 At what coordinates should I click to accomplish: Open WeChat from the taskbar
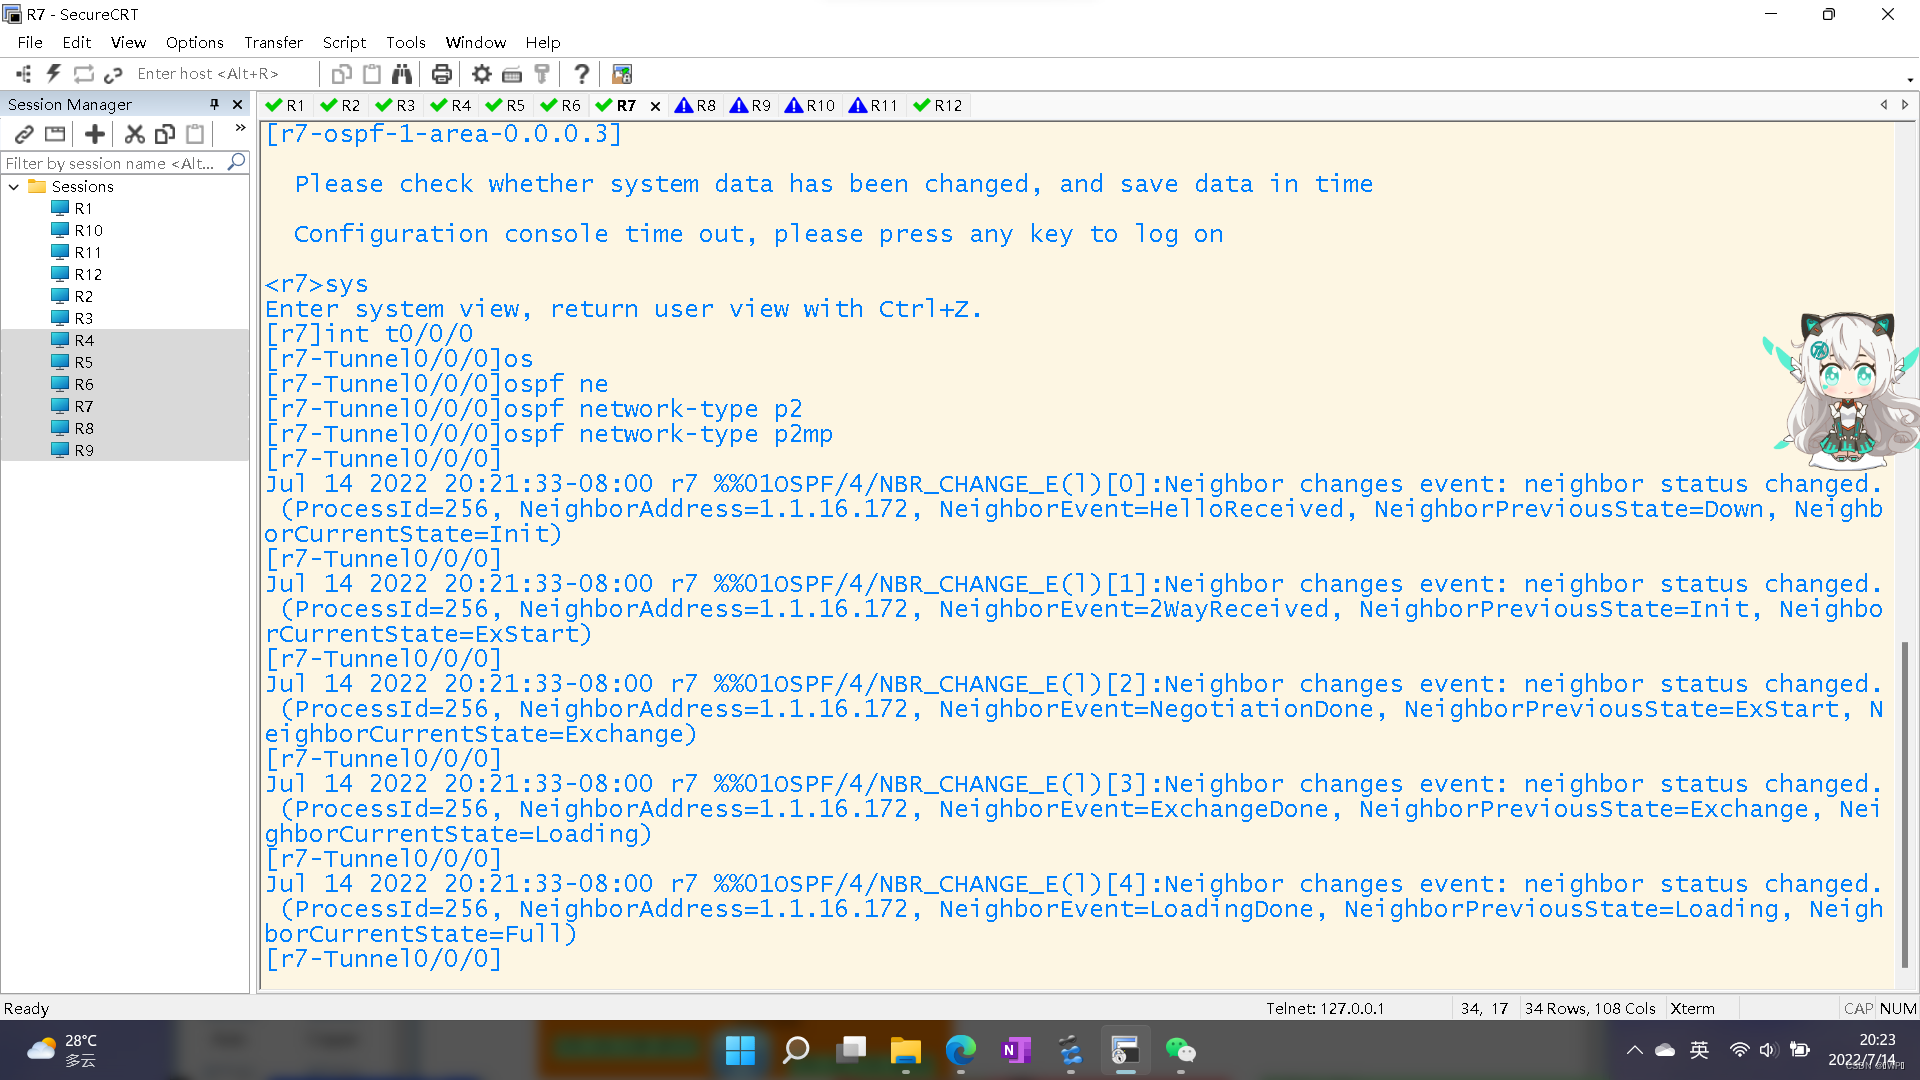click(x=1180, y=1051)
